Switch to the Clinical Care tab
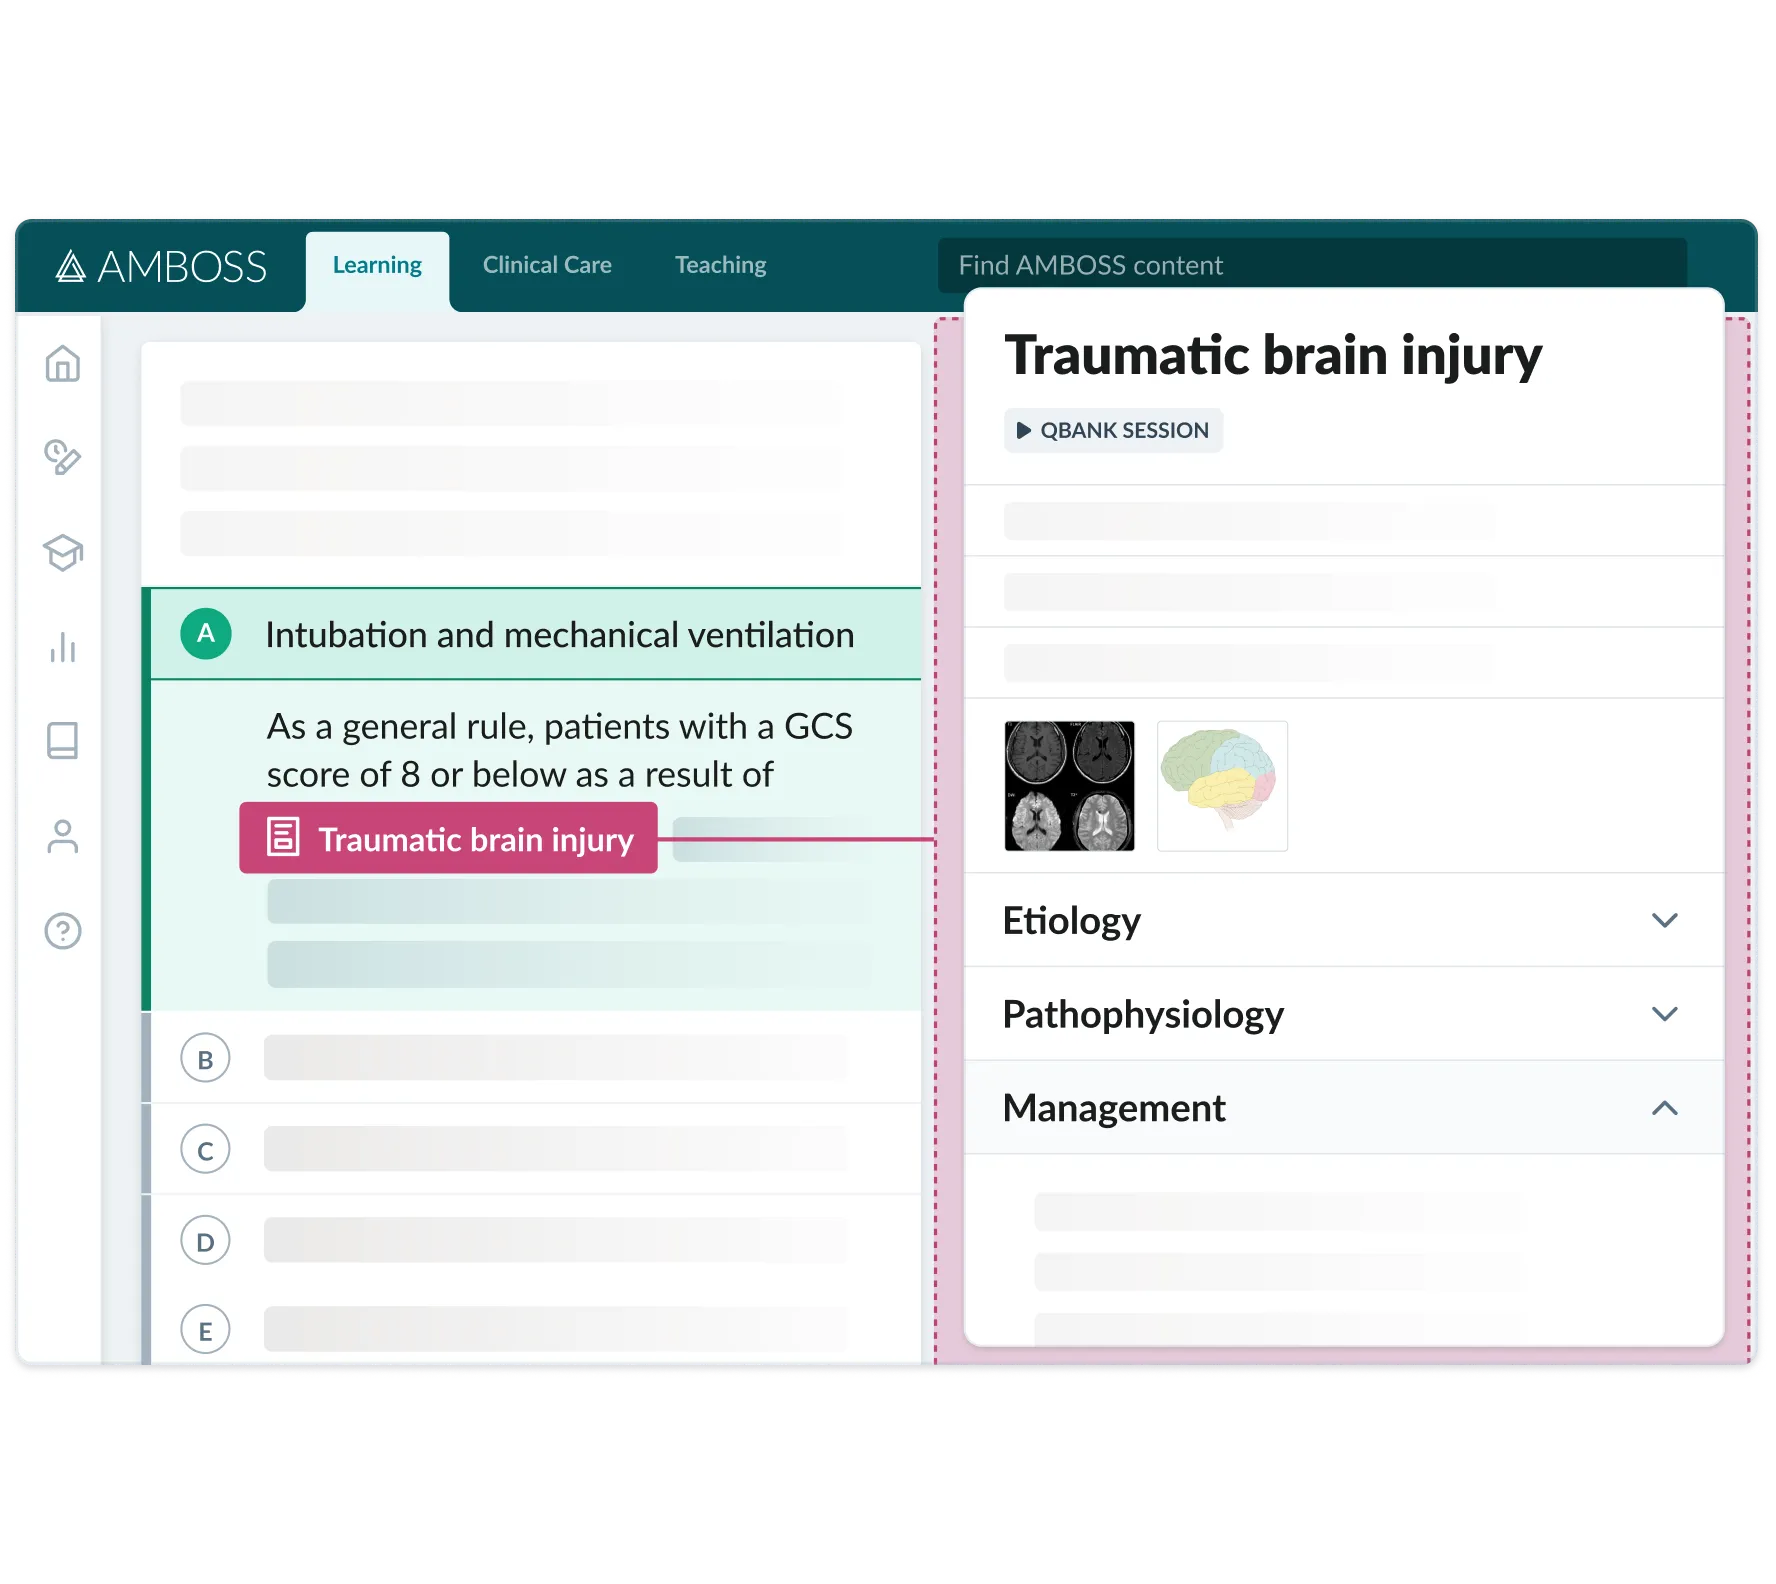1776x1584 pixels. click(x=547, y=266)
